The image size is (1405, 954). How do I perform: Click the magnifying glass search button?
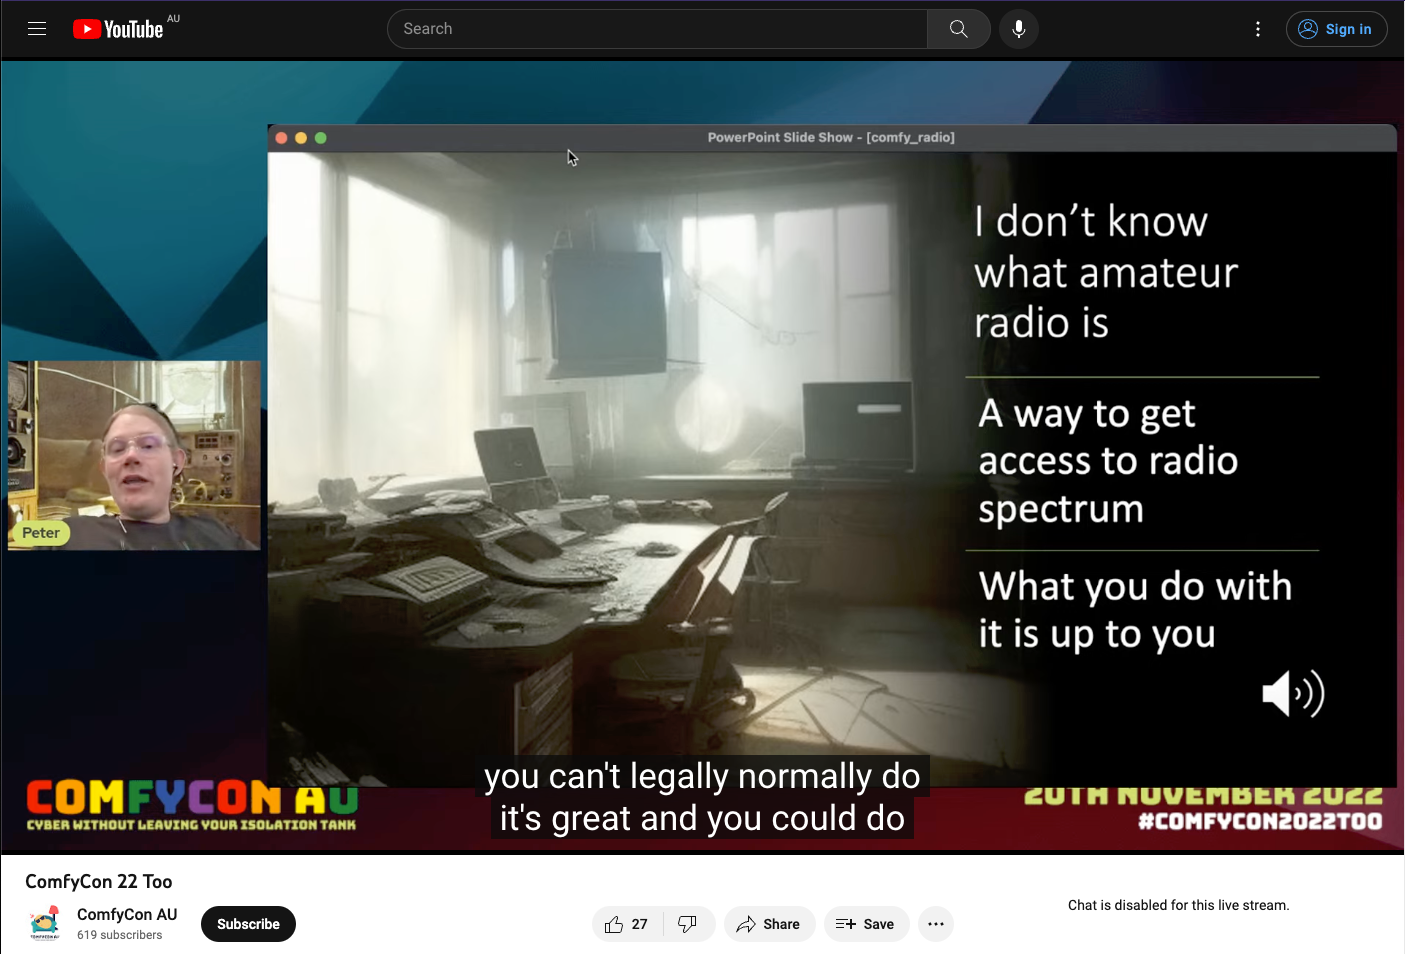(x=958, y=29)
